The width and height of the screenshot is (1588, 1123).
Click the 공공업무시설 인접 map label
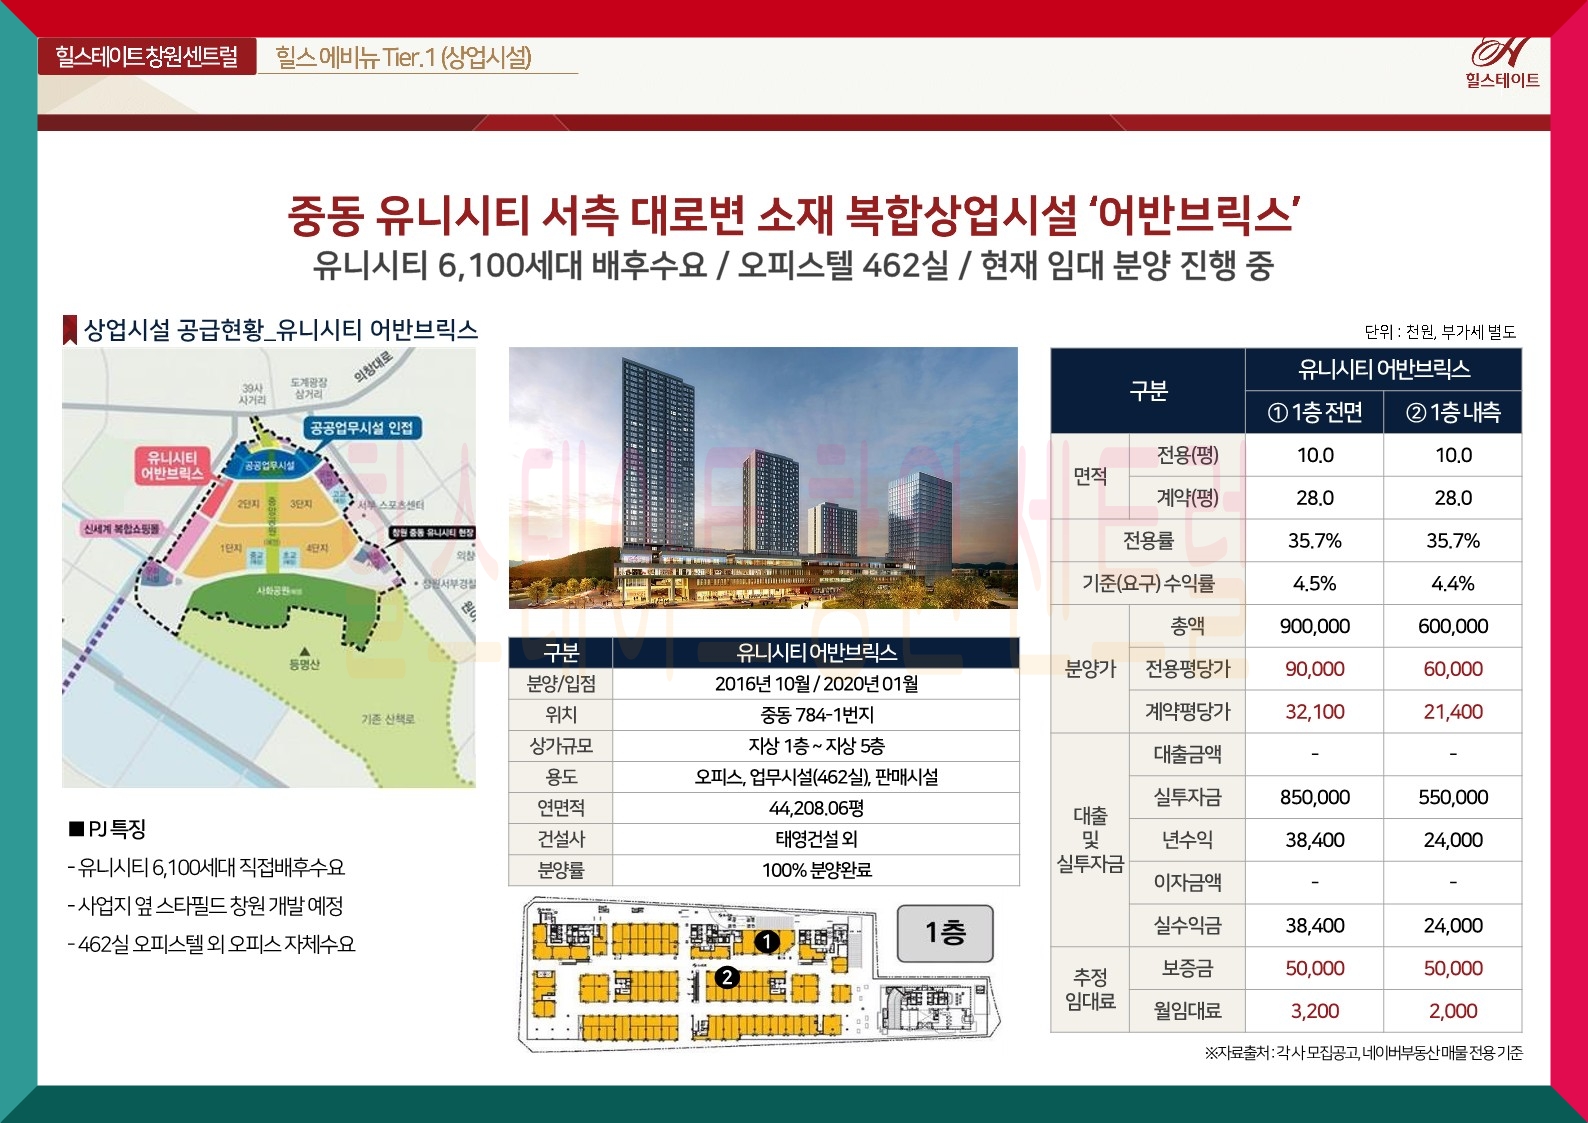(x=361, y=428)
